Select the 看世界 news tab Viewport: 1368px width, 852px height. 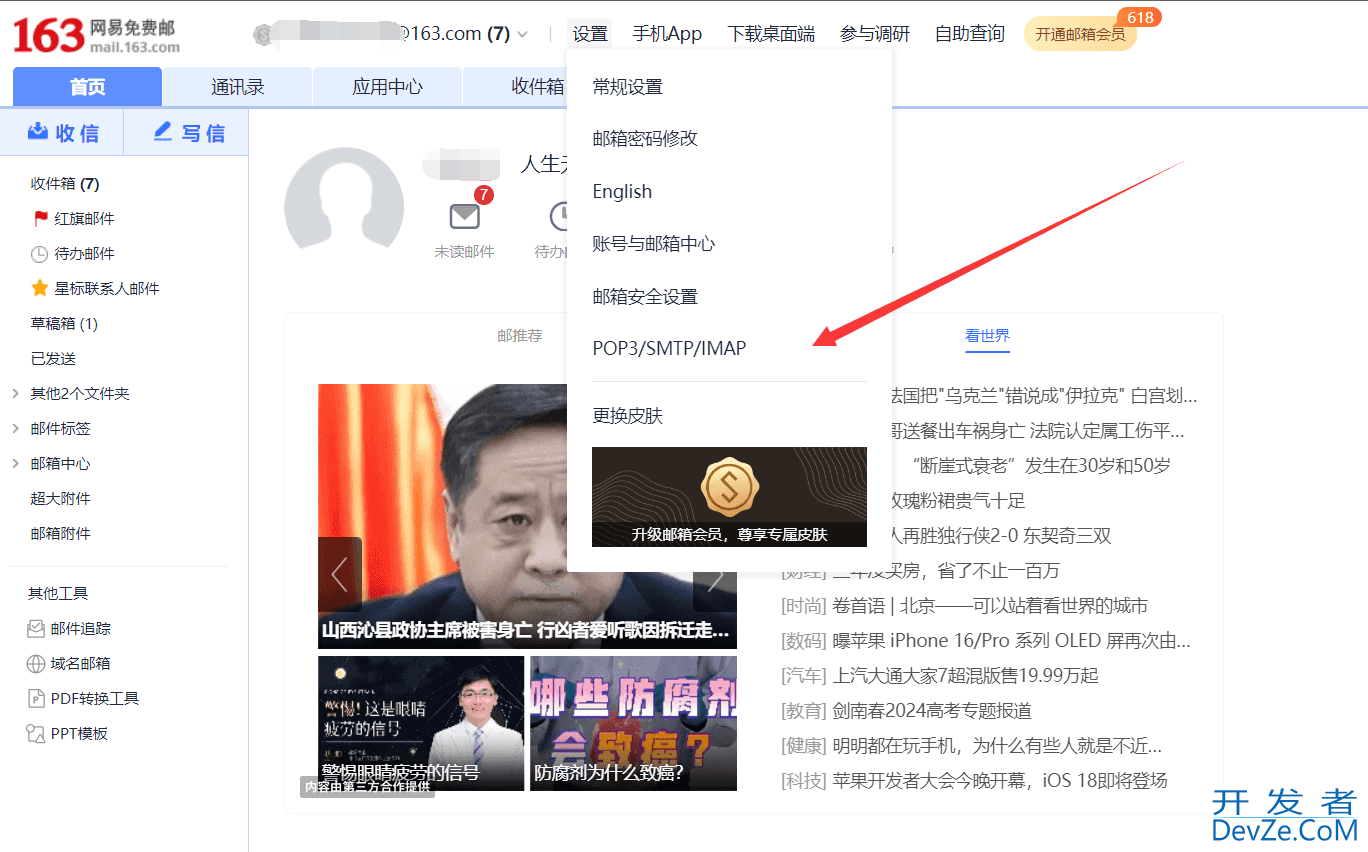click(987, 336)
